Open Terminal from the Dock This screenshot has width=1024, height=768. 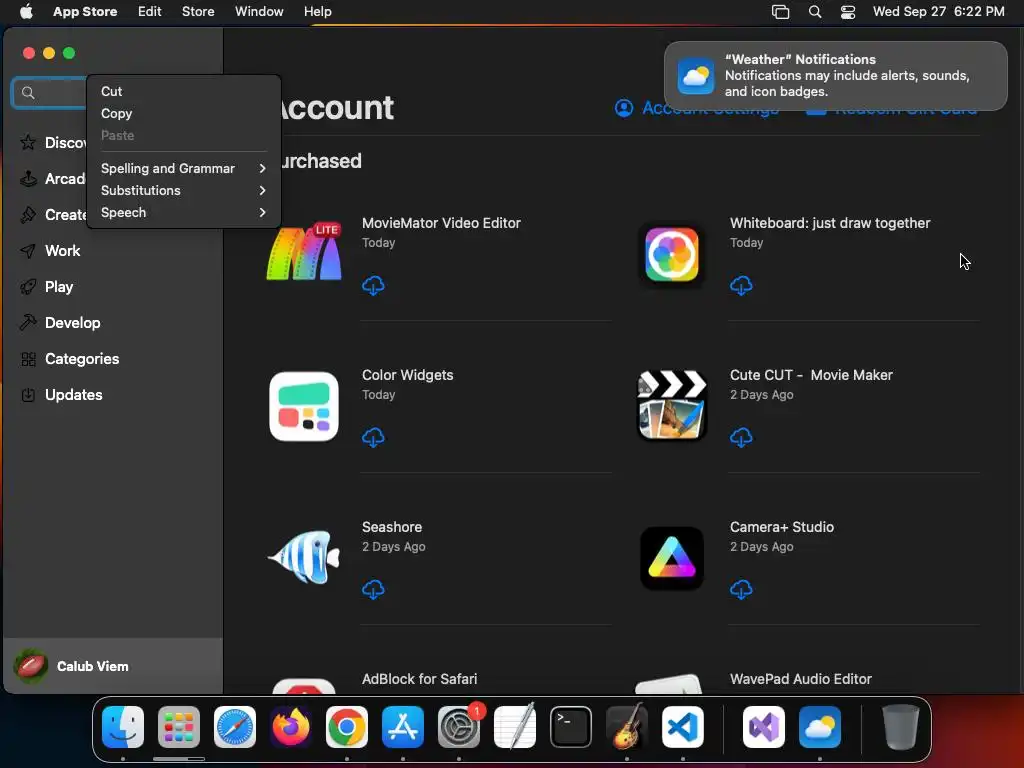(x=571, y=727)
